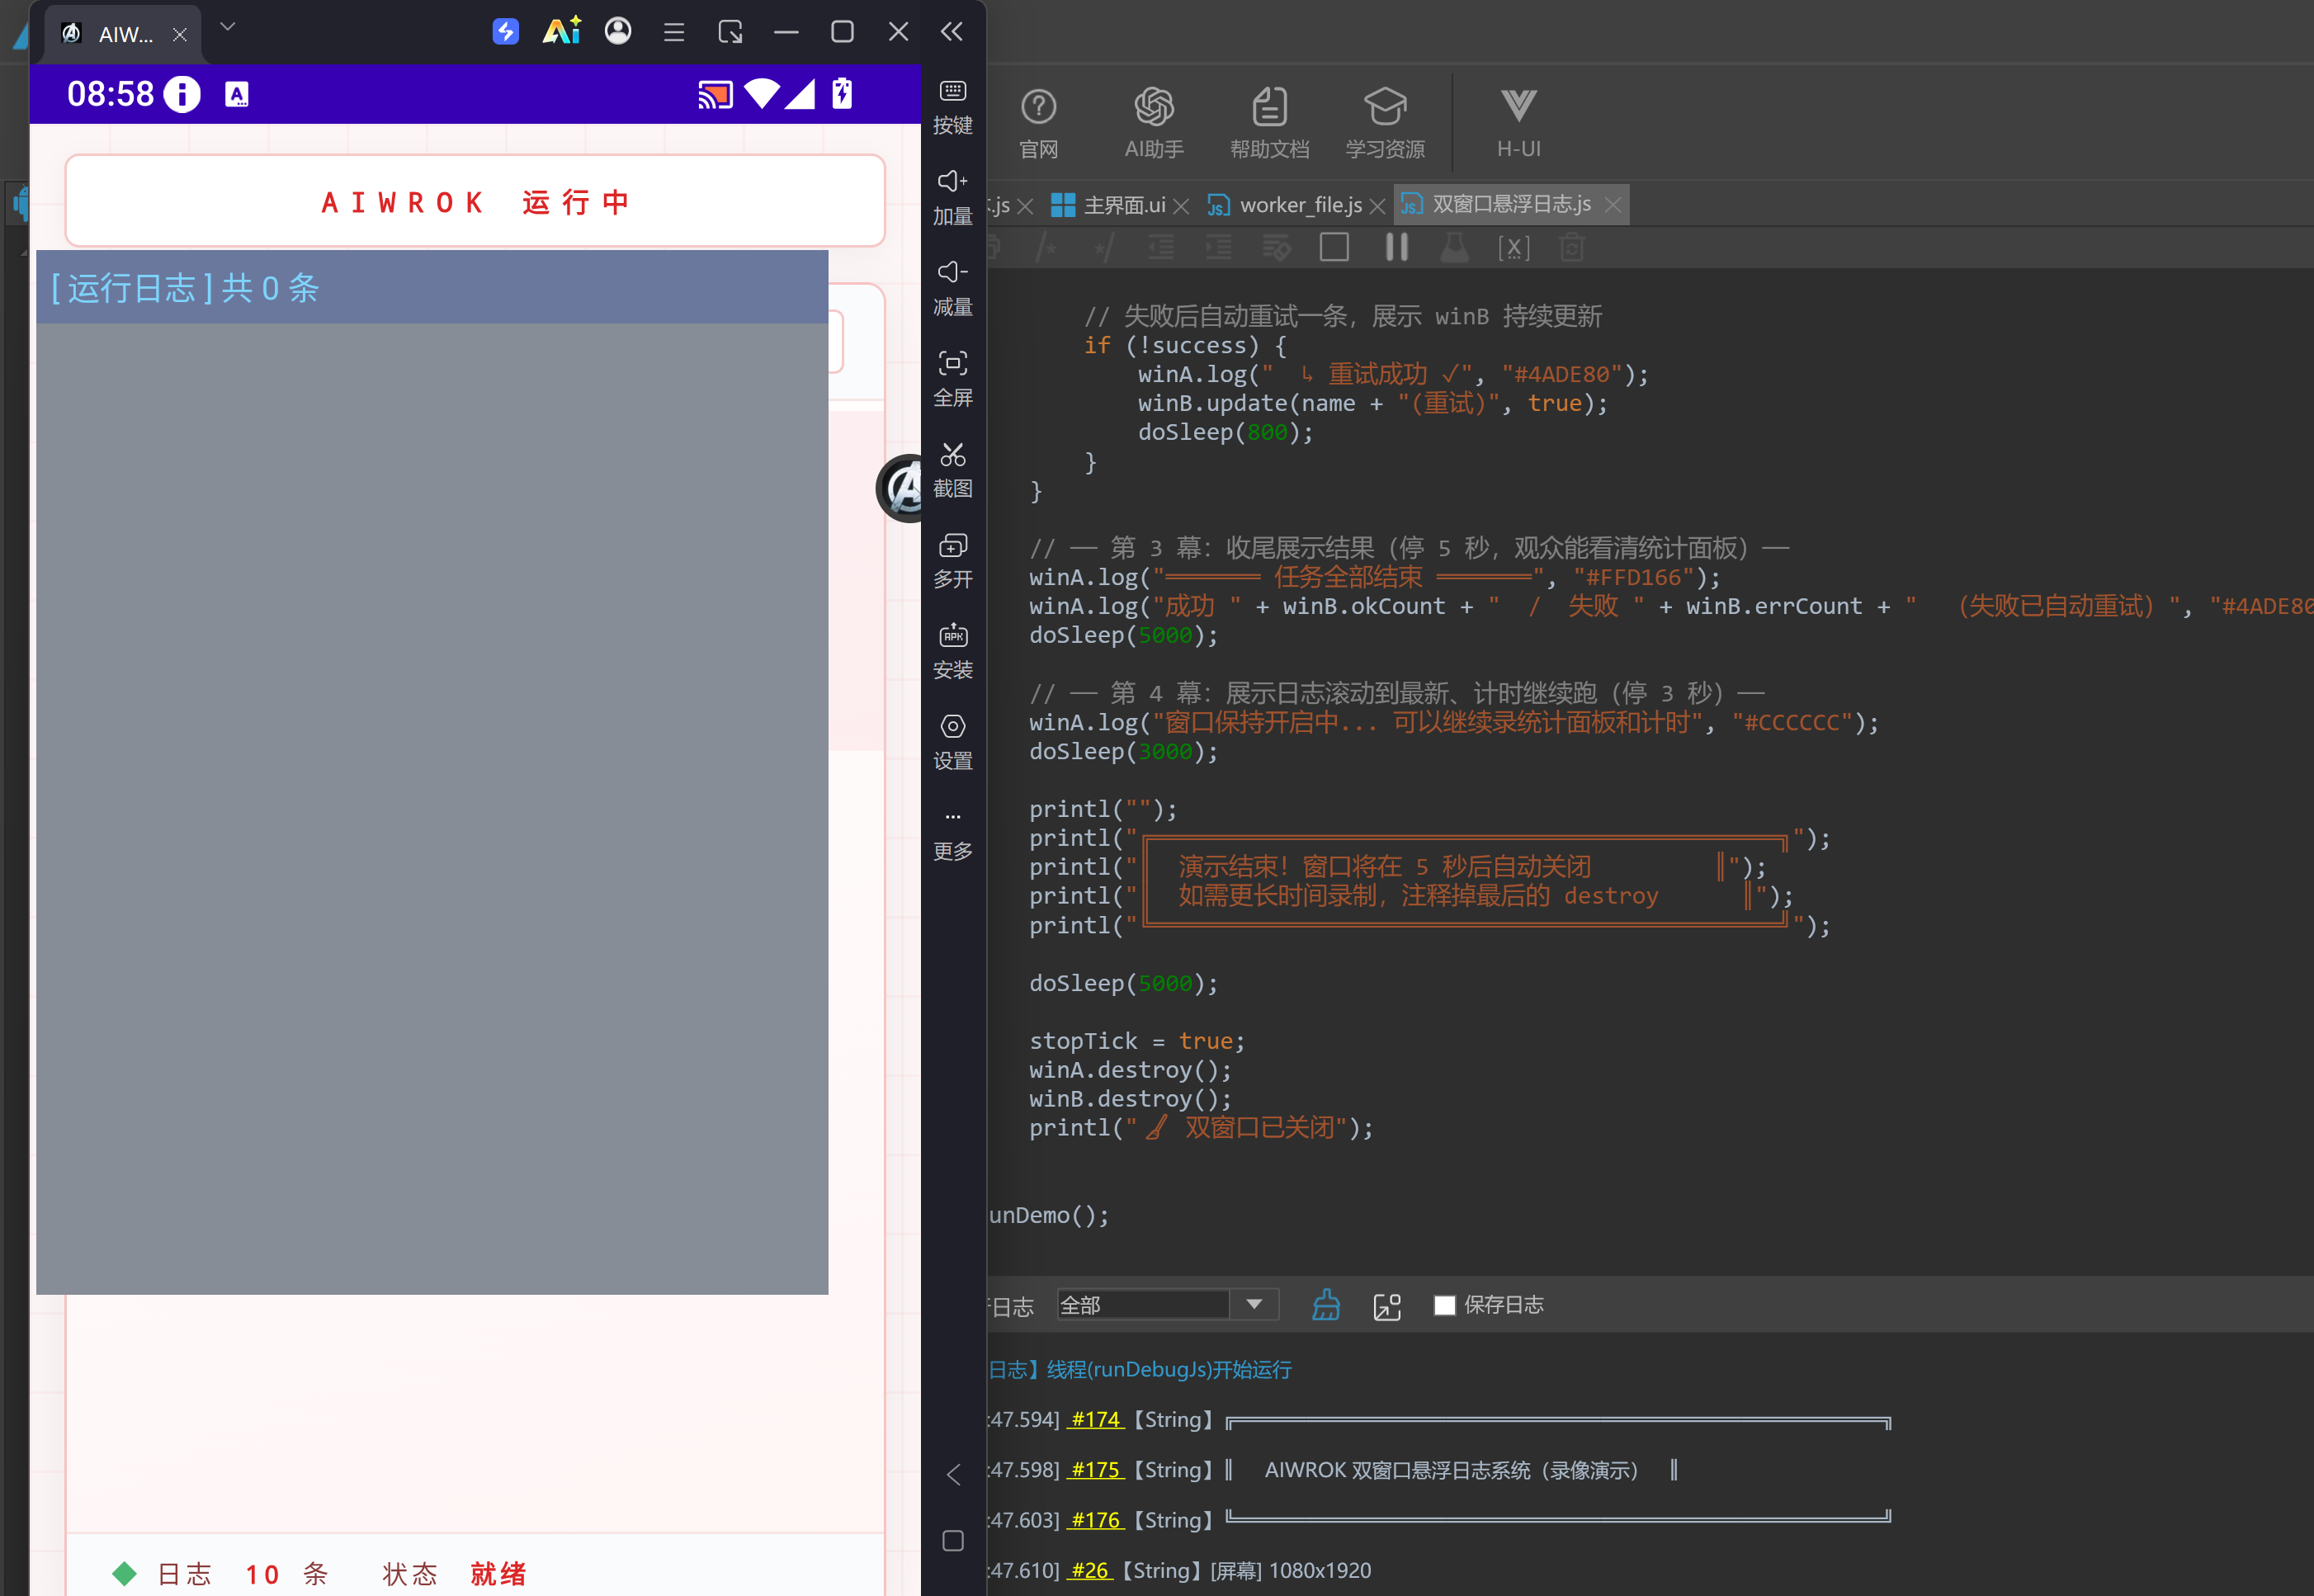The width and height of the screenshot is (2314, 1596).
Task: Click the emulator user account icon
Action: click(618, 31)
